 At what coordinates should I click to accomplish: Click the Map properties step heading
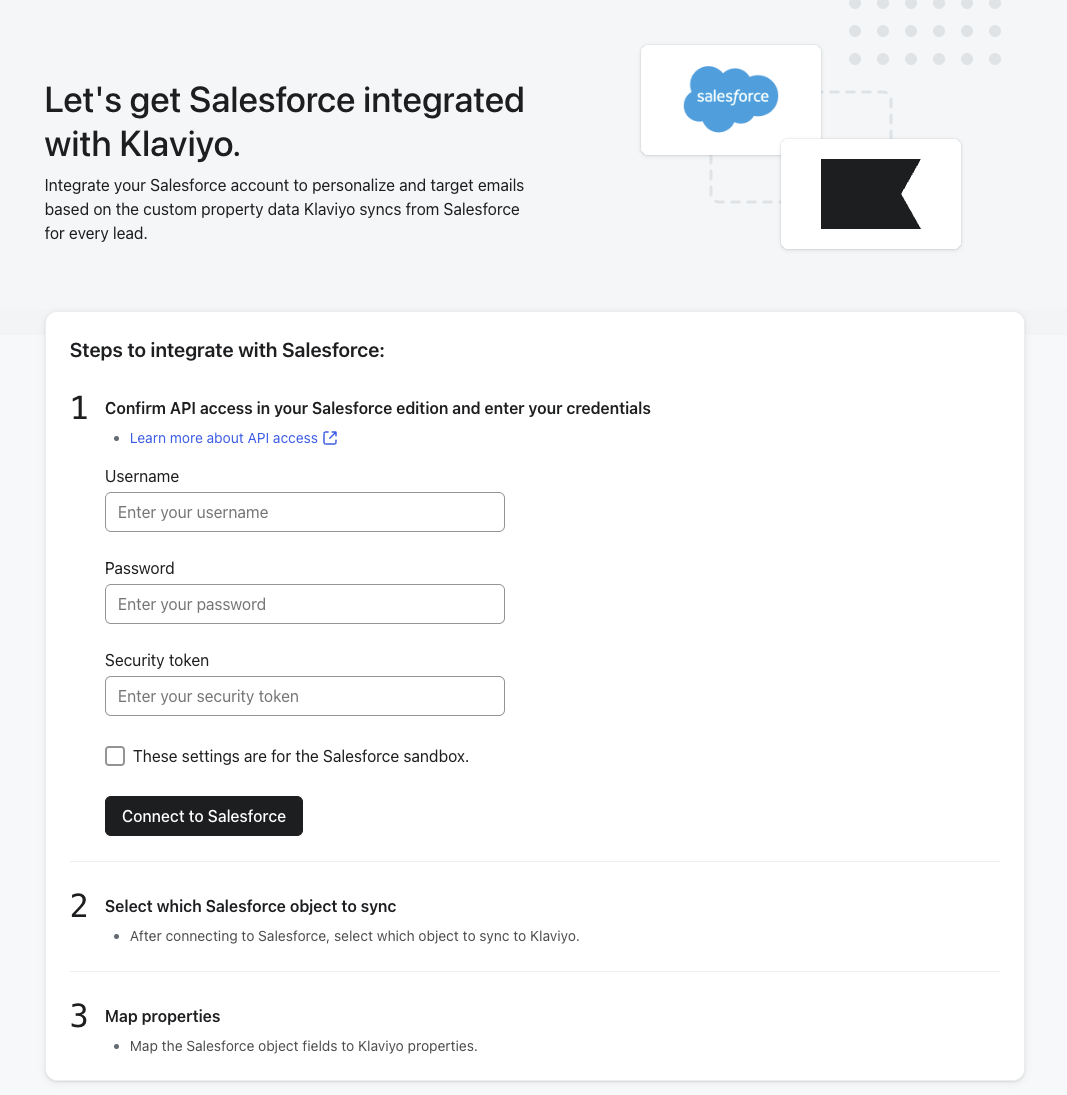[x=163, y=1016]
